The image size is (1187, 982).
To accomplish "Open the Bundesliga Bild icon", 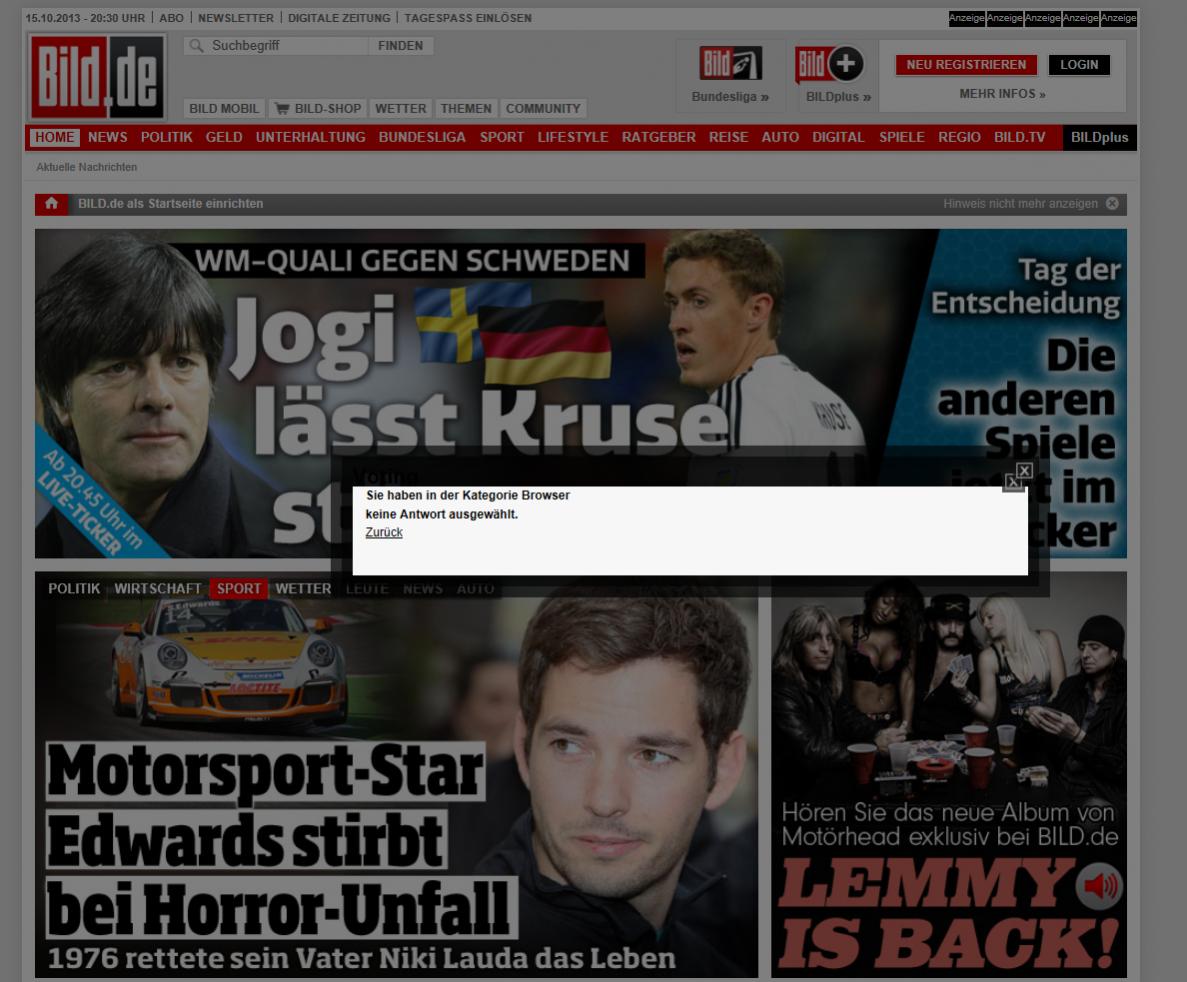I will (730, 63).
